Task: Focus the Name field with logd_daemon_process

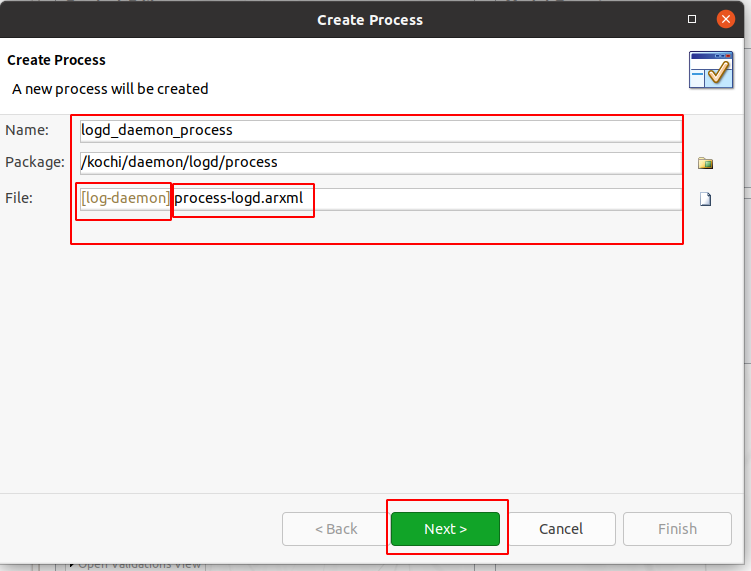Action: pos(381,130)
